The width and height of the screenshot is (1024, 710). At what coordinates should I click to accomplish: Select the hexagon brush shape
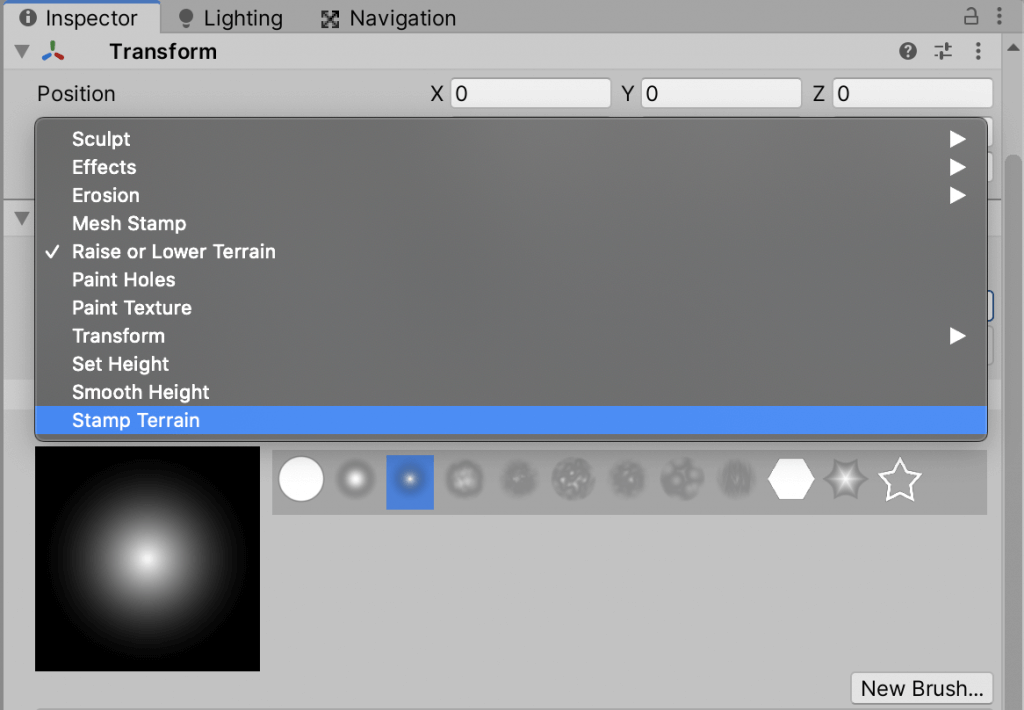click(792, 479)
